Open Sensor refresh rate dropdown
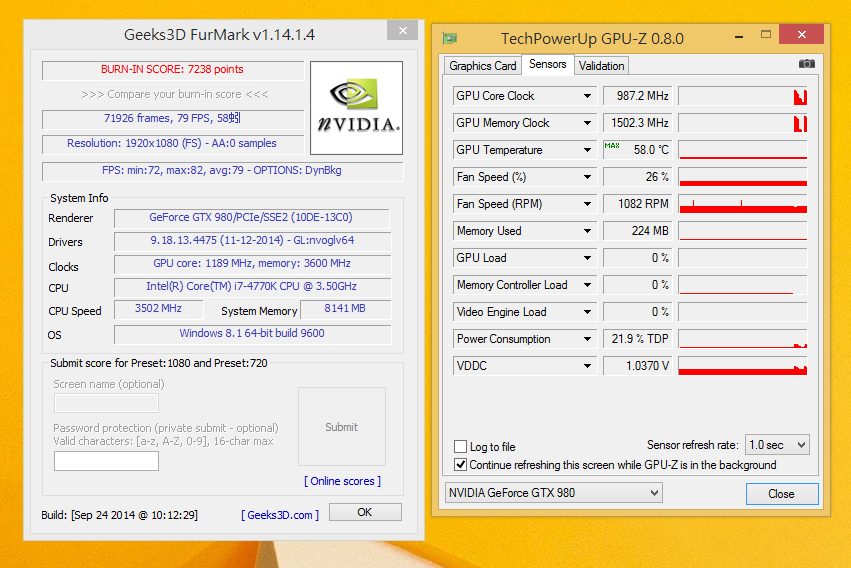Screen dimensions: 851x568 [777, 445]
